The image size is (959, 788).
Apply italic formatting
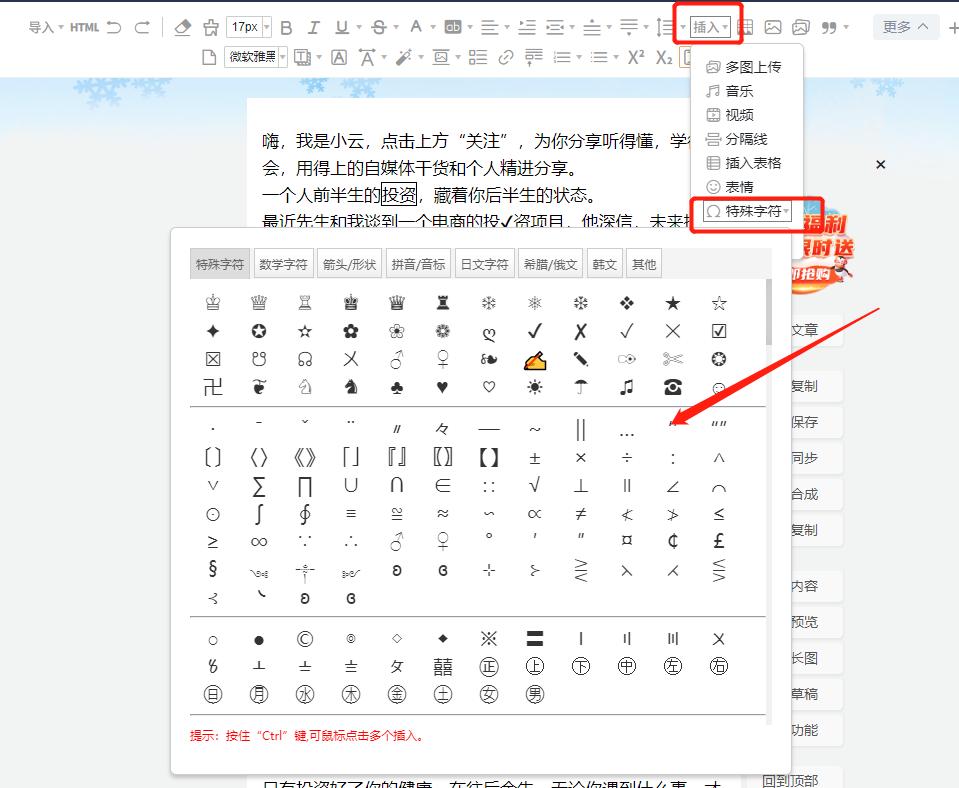[x=313, y=28]
